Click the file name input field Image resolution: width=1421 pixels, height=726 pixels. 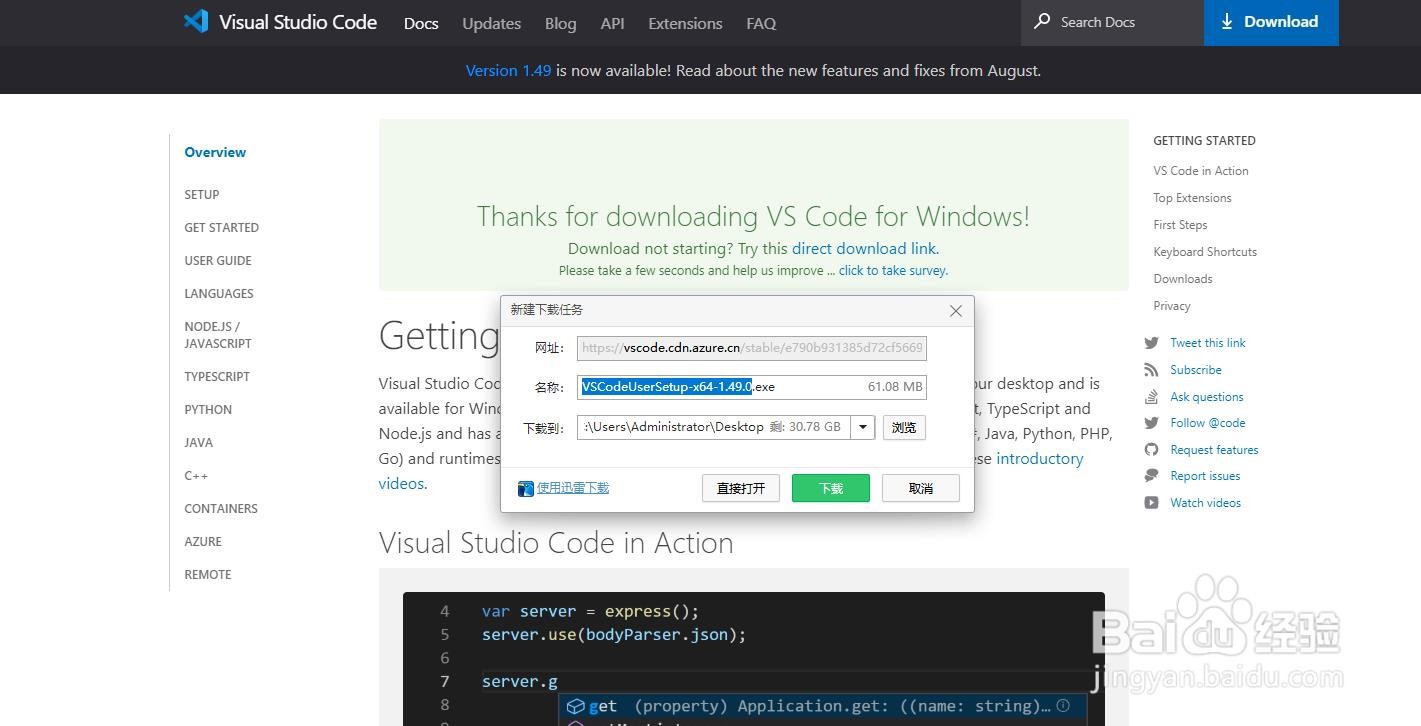[752, 387]
